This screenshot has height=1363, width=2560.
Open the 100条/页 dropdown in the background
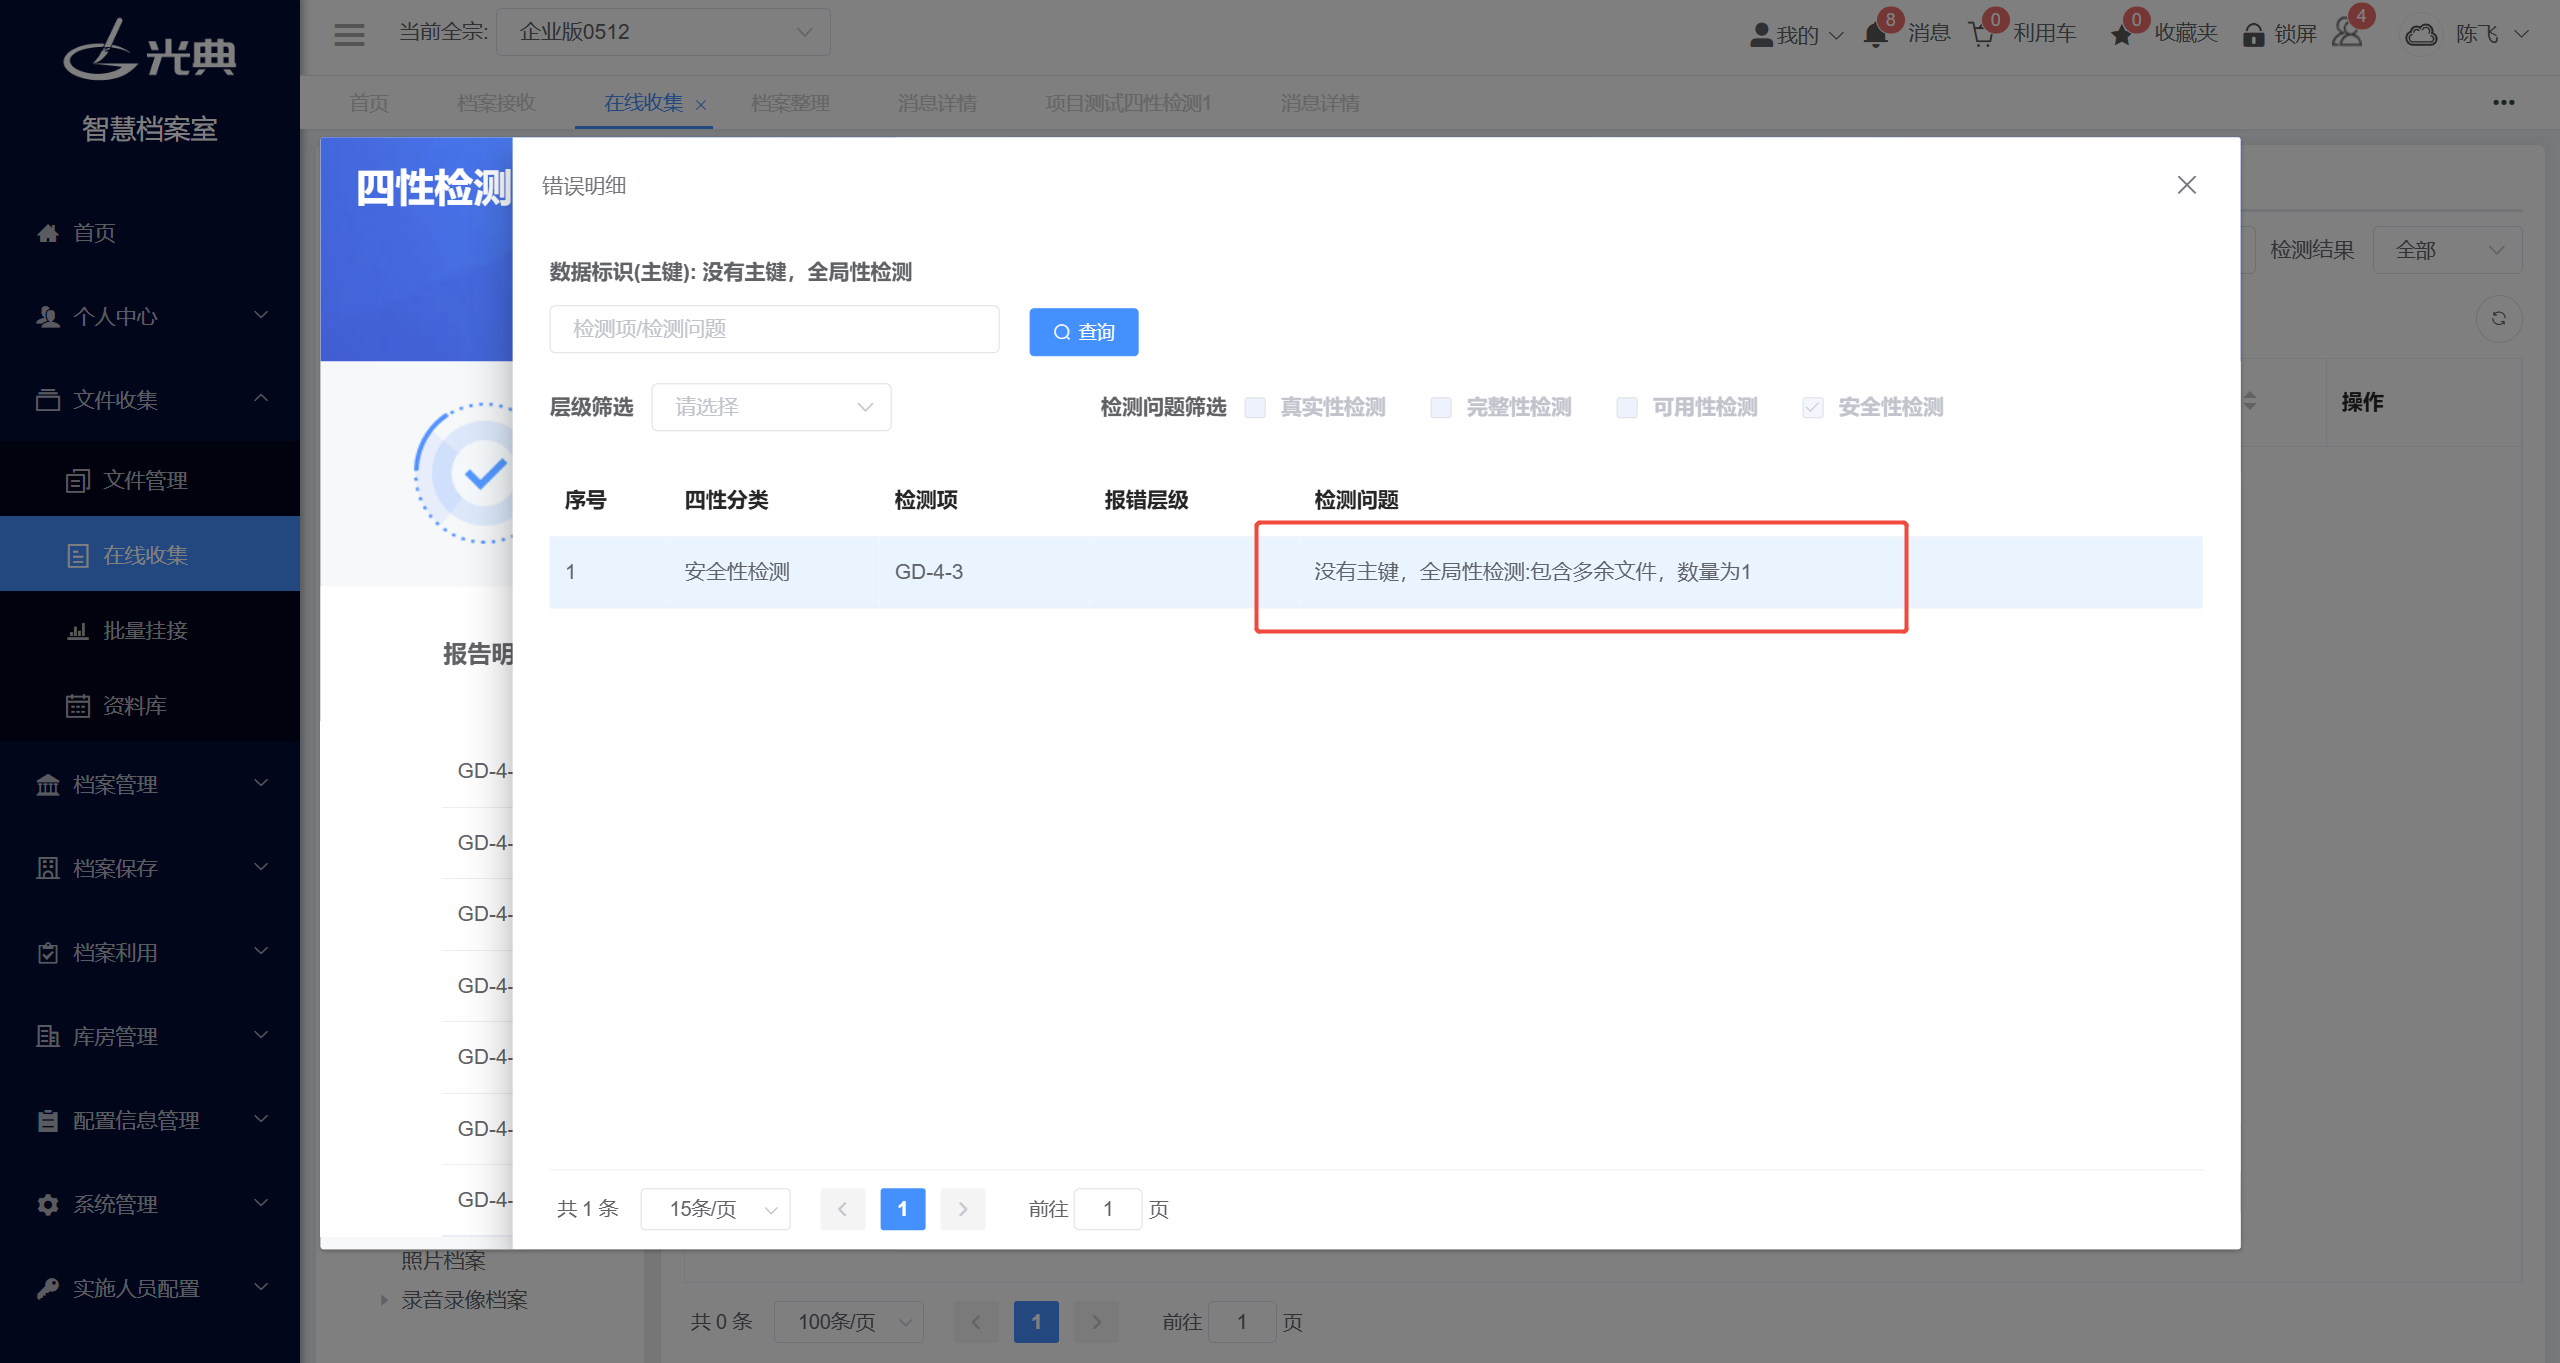[x=848, y=1322]
